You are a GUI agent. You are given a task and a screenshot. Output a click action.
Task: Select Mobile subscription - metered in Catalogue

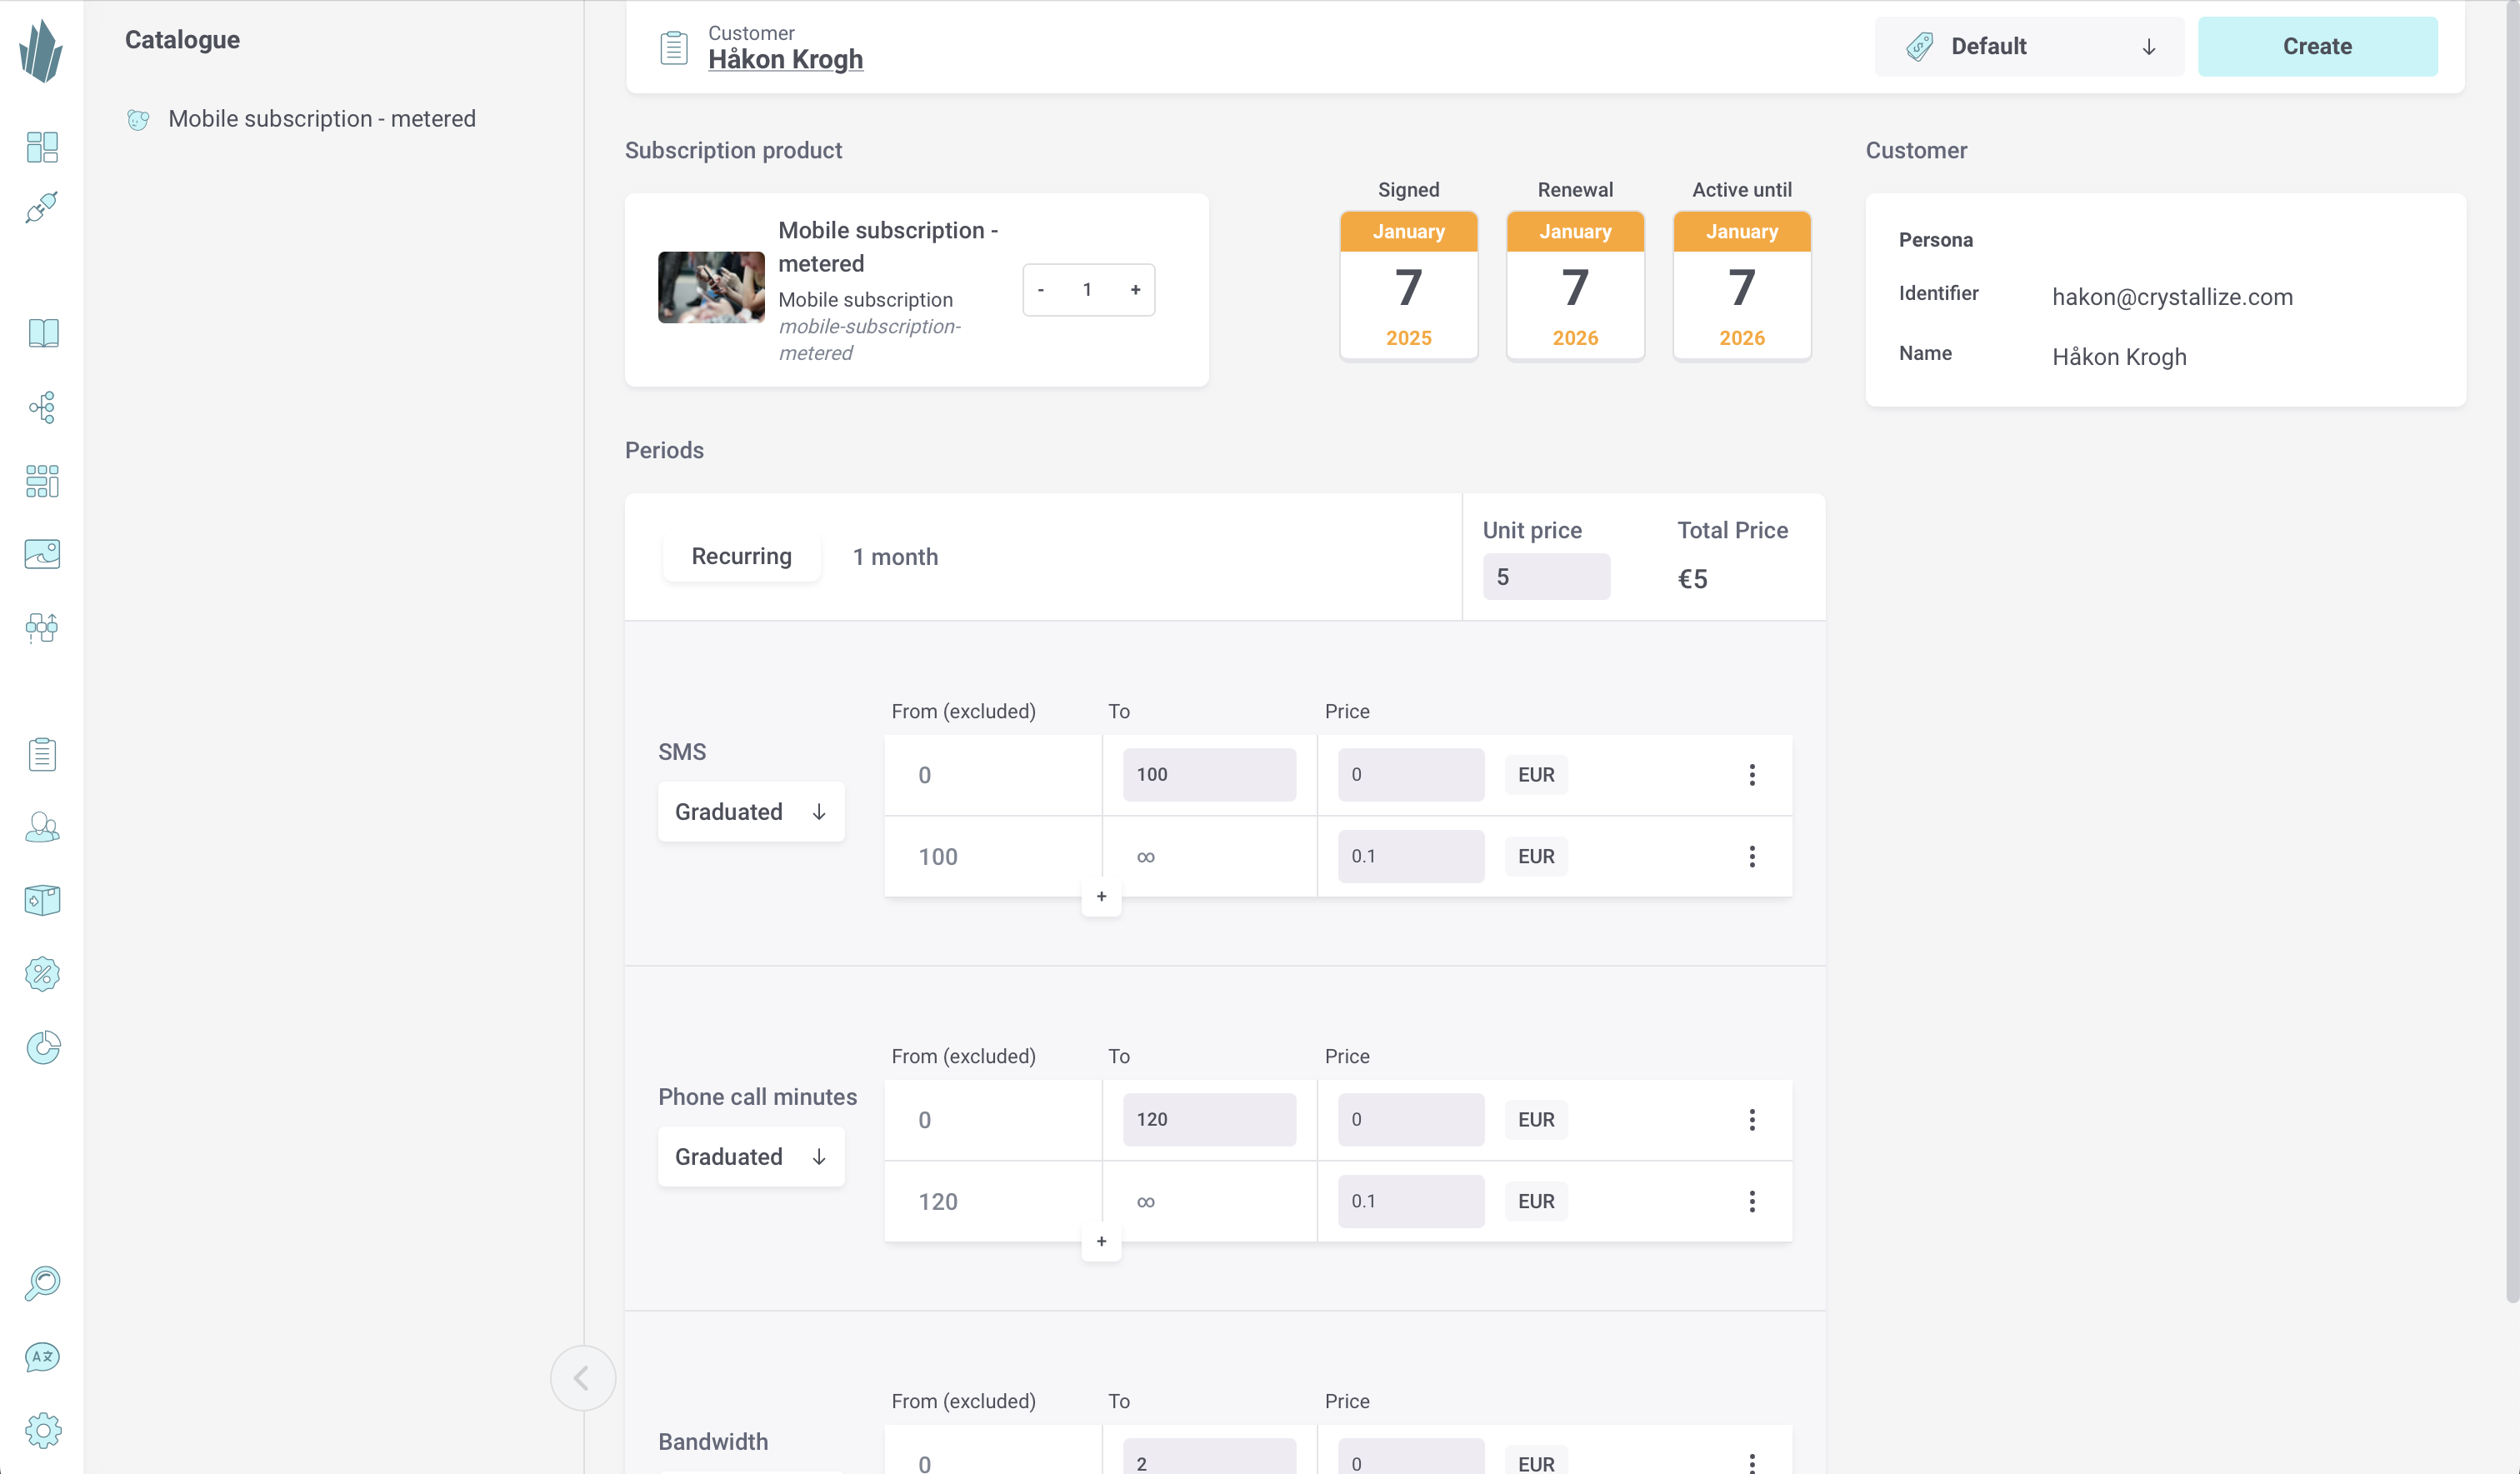pos(321,119)
